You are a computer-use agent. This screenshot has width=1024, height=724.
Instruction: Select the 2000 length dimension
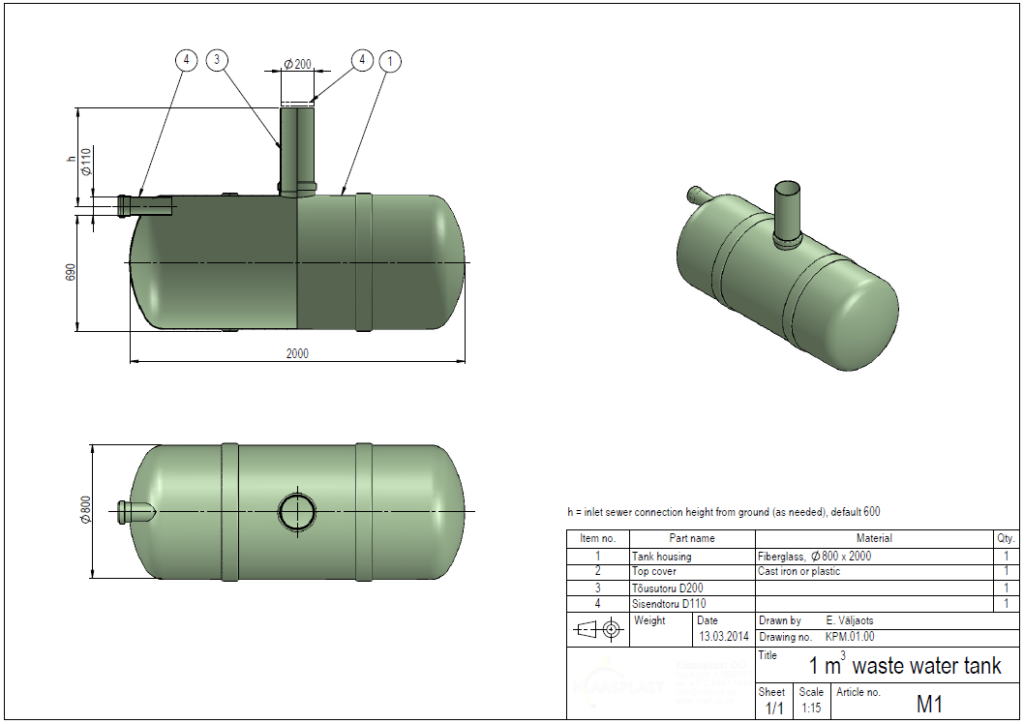[x=298, y=353]
